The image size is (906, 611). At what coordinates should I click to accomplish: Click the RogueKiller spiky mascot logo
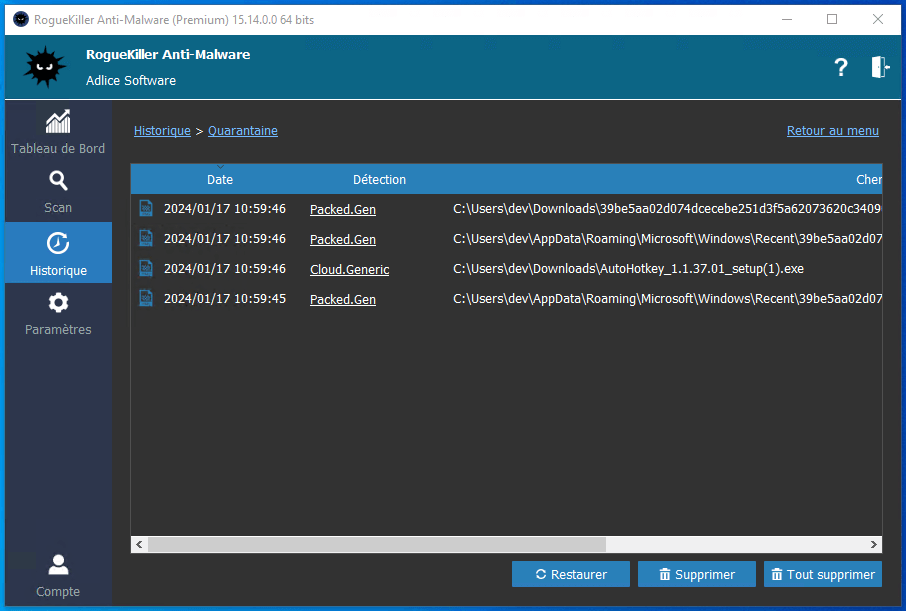point(44,67)
